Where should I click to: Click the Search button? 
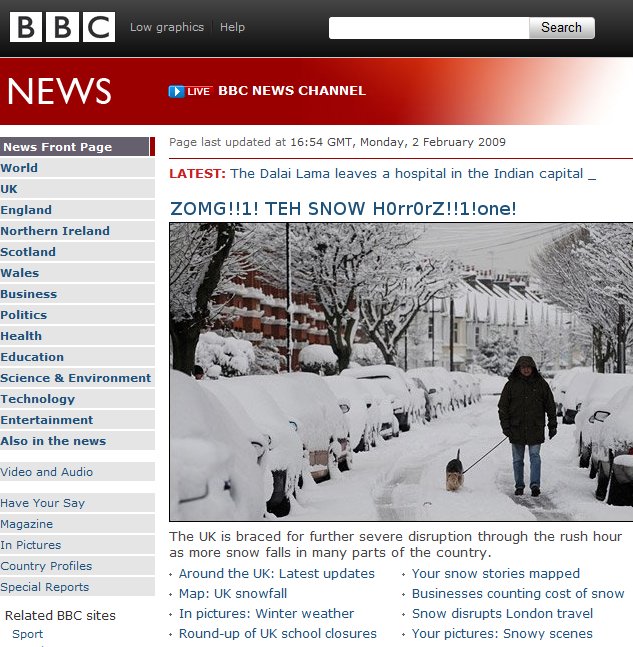pos(562,28)
